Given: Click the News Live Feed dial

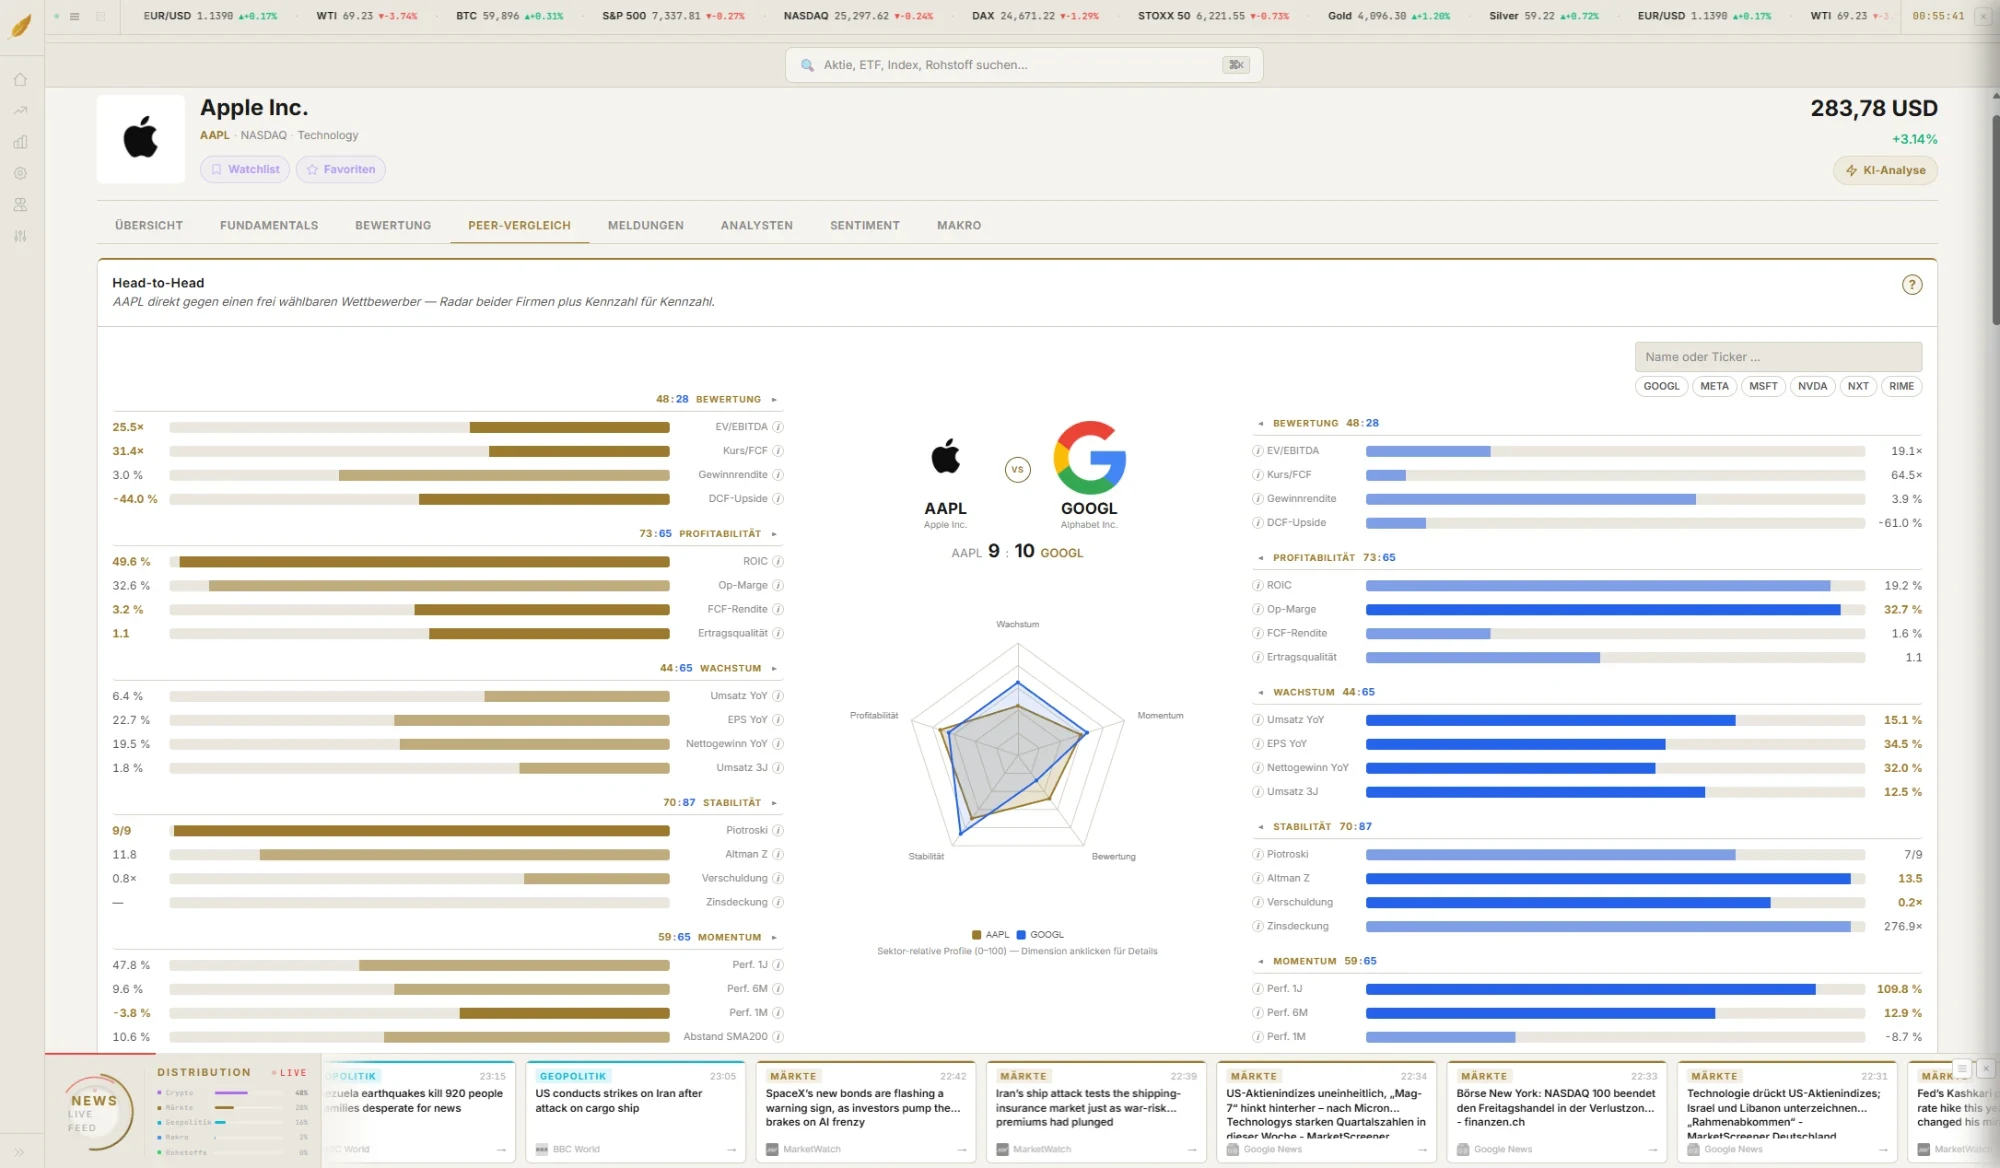Looking at the screenshot, I should pos(97,1111).
